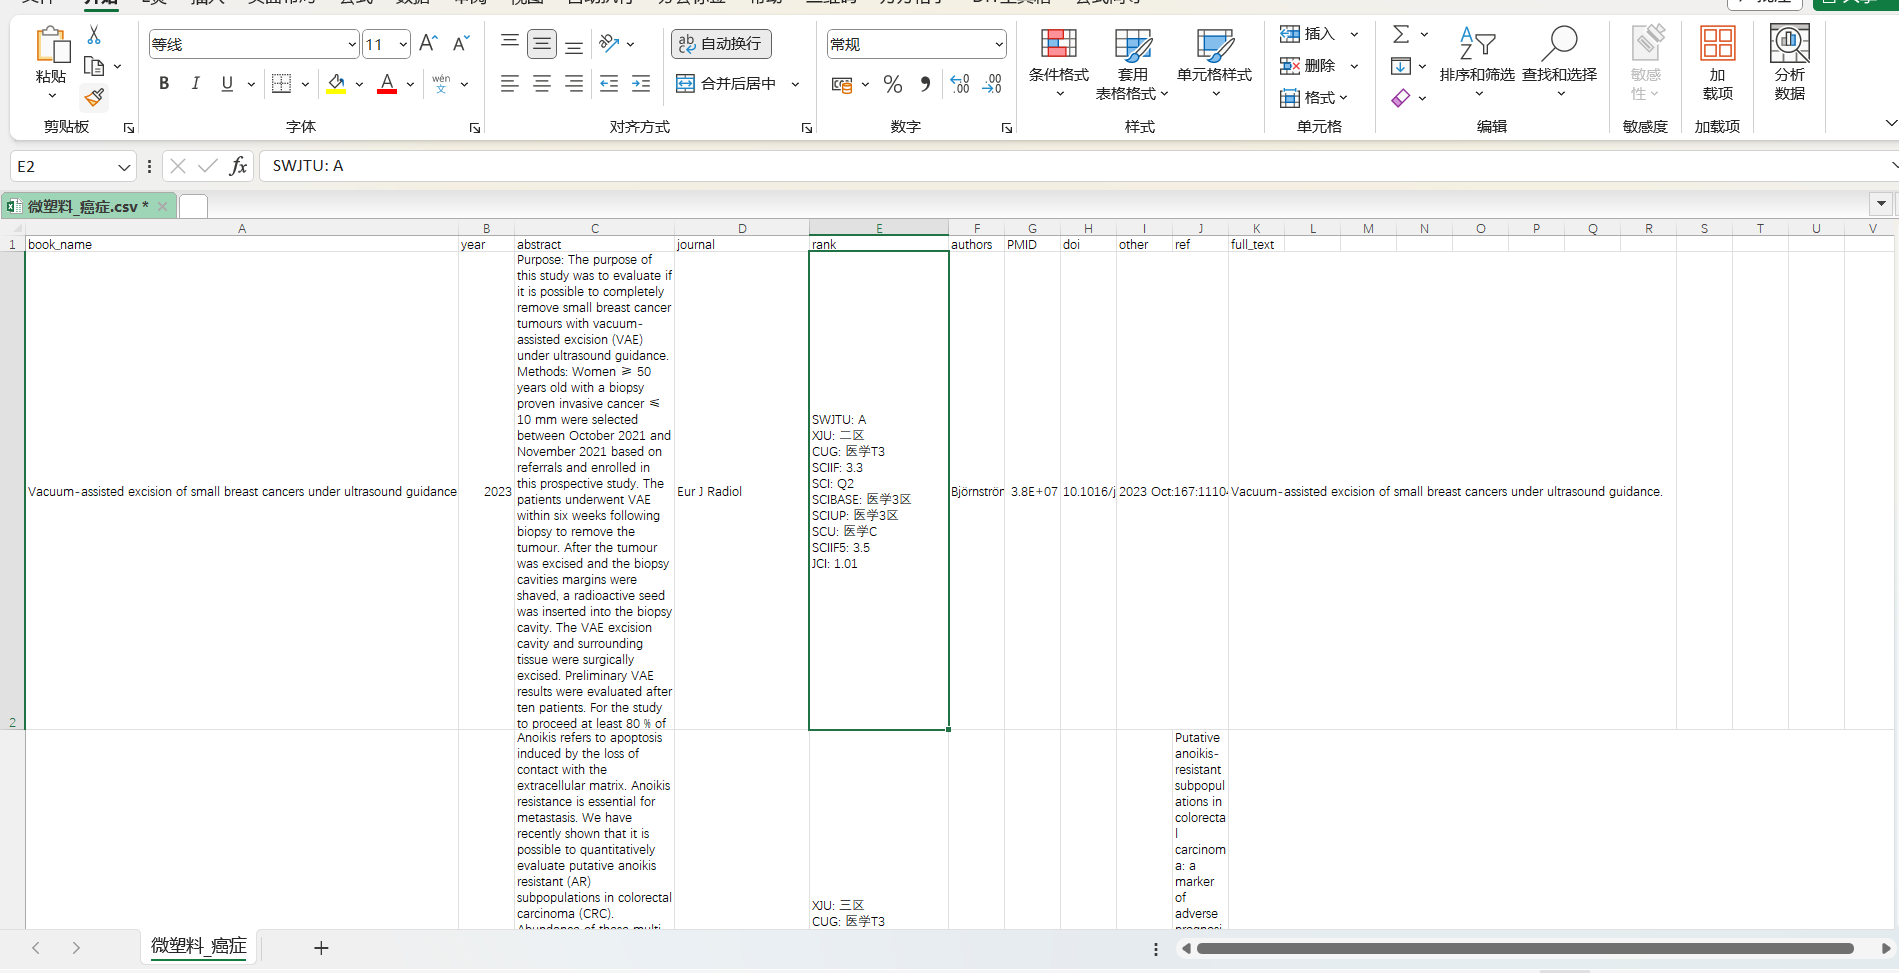Screen dimensions: 1899x973
Task: Open 条件格式 conditional formatting
Action: pos(1059,64)
